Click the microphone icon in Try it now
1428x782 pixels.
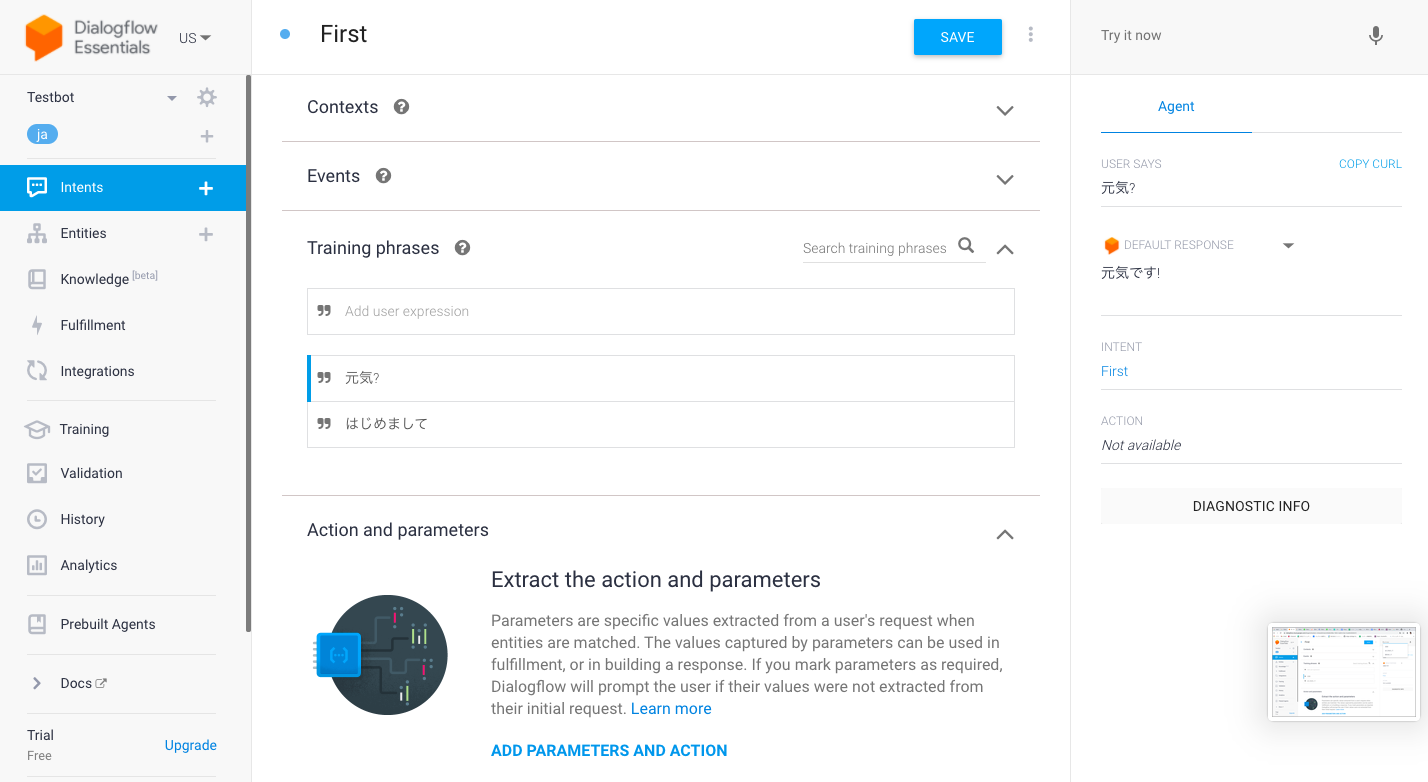click(x=1376, y=35)
